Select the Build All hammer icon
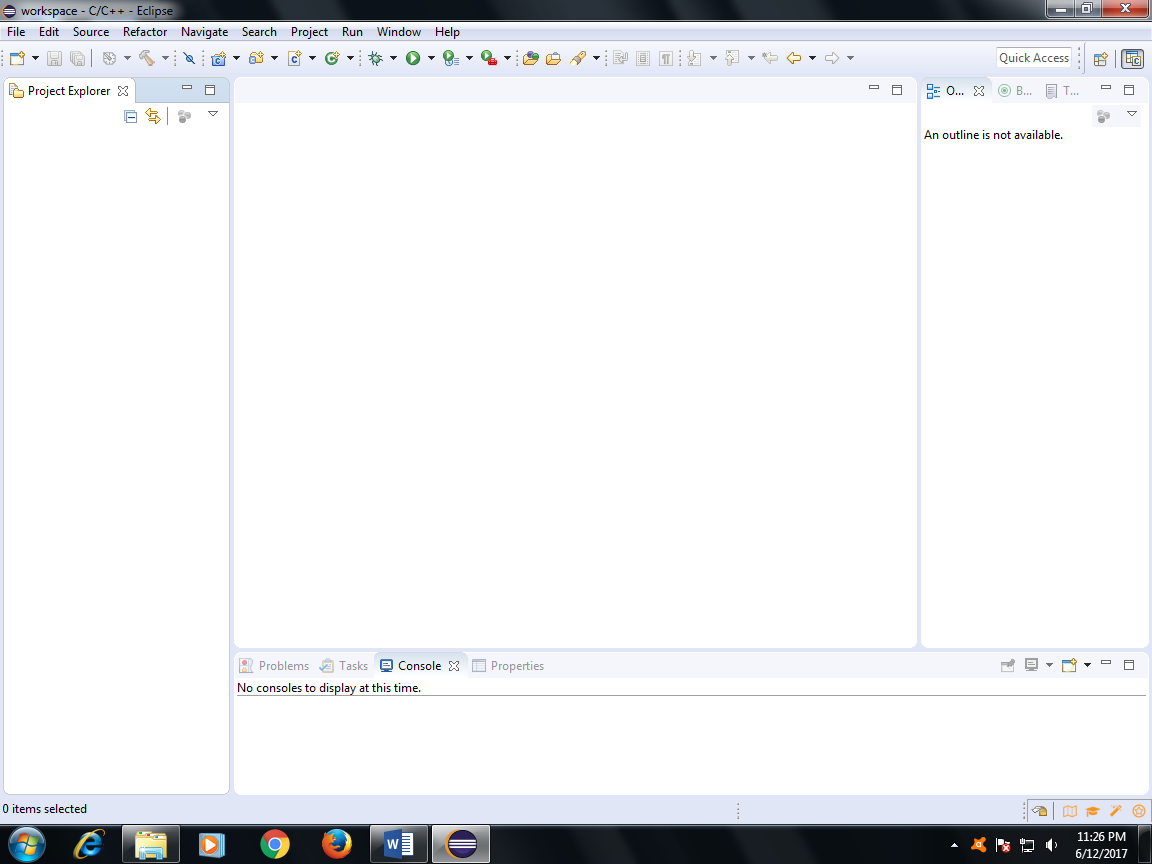Image resolution: width=1152 pixels, height=864 pixels. [x=148, y=57]
